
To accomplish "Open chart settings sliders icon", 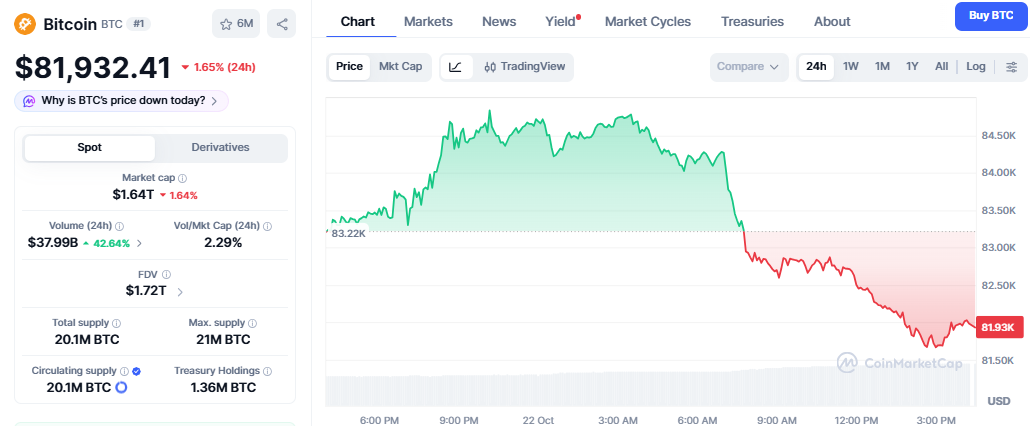I will pyautogui.click(x=1012, y=67).
